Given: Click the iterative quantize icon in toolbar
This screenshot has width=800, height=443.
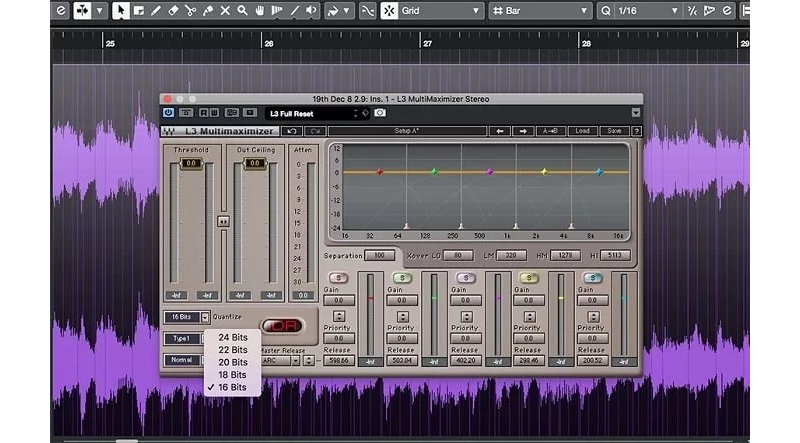Looking at the screenshot, I should coord(692,10).
